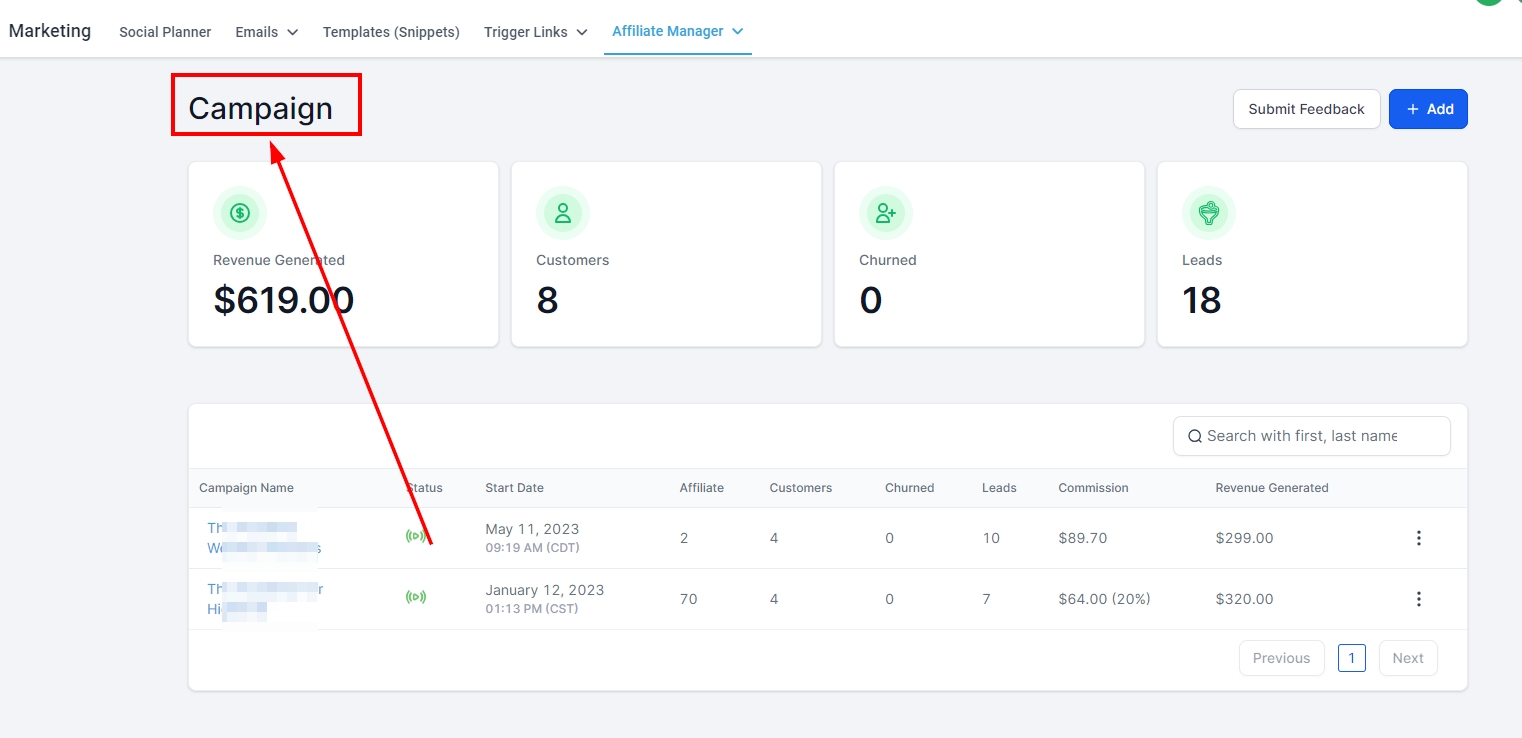Image resolution: width=1522 pixels, height=738 pixels.
Task: Click live status icon for May 11 campaign
Action: tap(415, 537)
